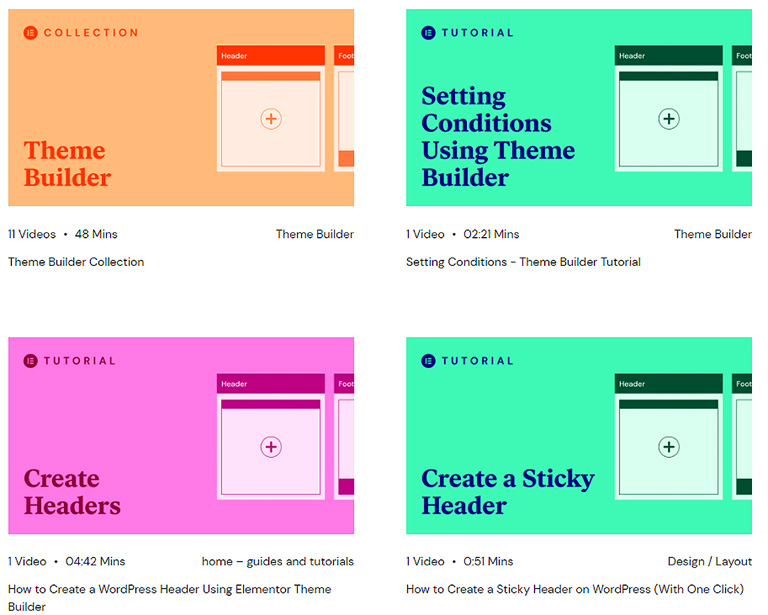Click plus icon in orange Theme Builder thumbnail
Viewport: 768px width, 615px height.
pyautogui.click(x=271, y=118)
